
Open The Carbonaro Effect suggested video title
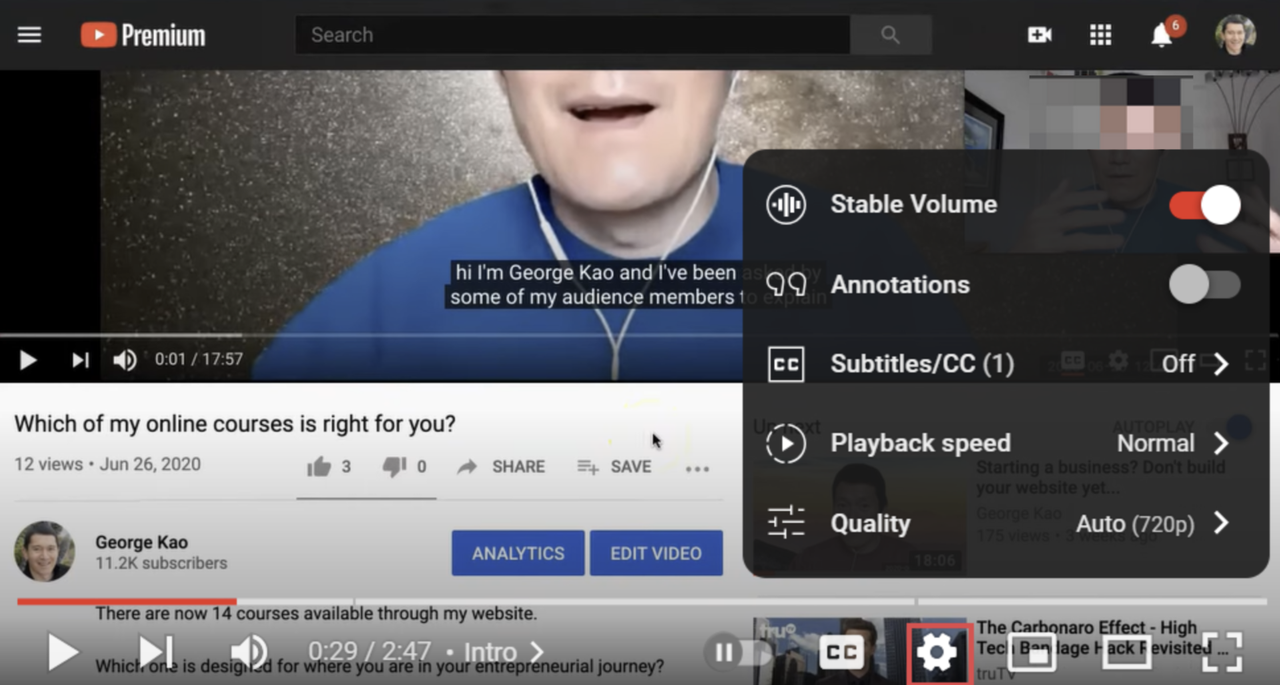tap(1103, 638)
